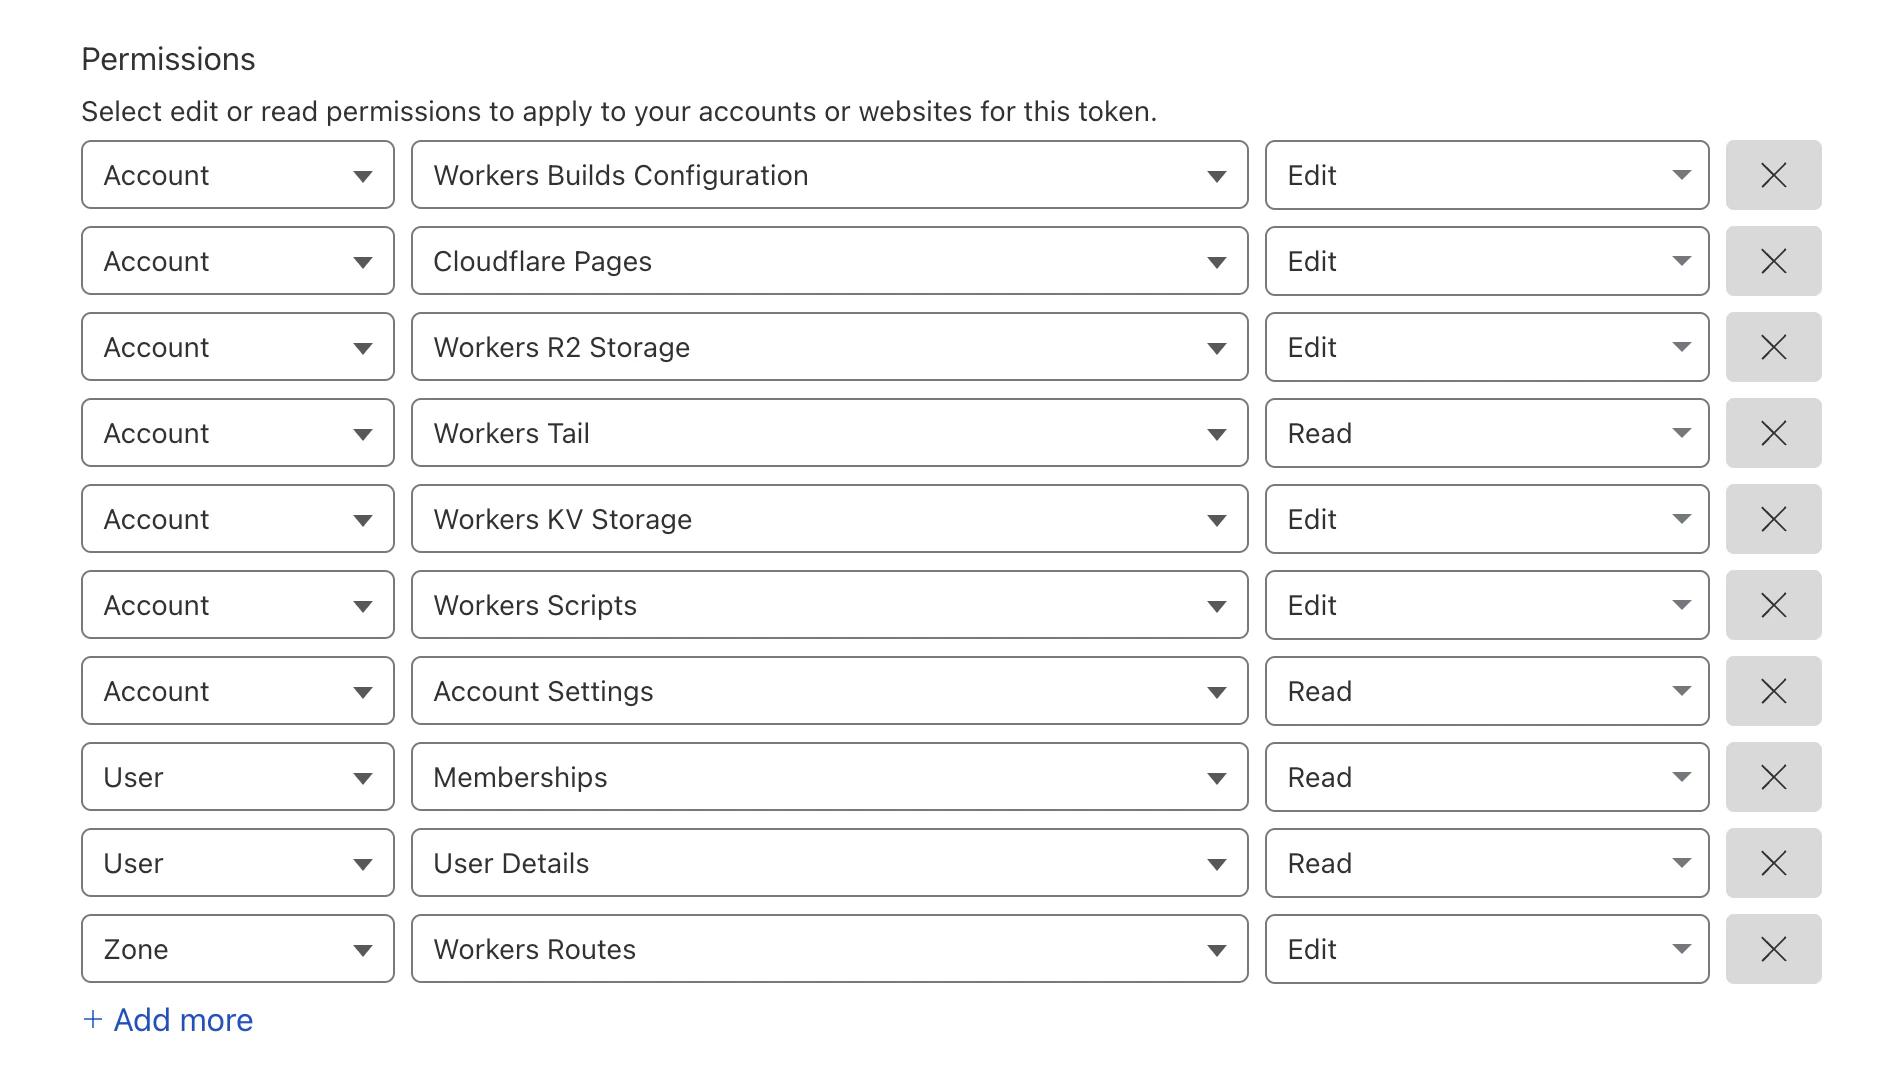The image size is (1904, 1082).
Task: Delete the Workers Tail permission row
Action: coord(1773,433)
